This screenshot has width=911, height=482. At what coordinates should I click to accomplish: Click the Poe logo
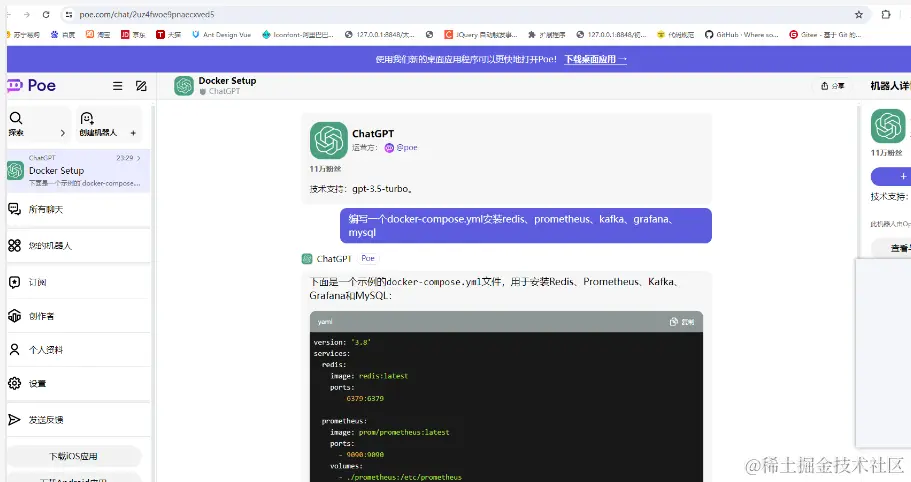point(32,86)
